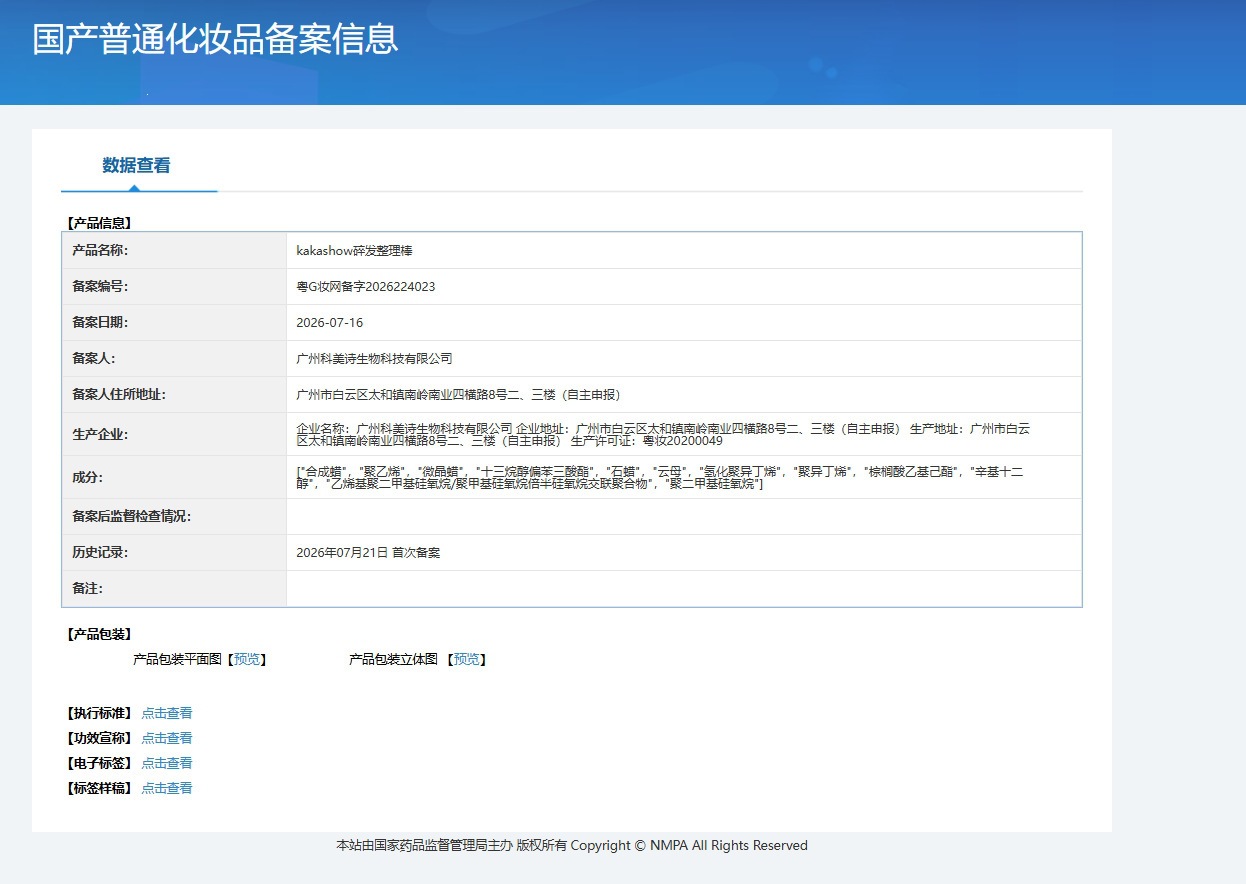Click the 生产企业 row label
The height and width of the screenshot is (884, 1246).
tap(101, 434)
